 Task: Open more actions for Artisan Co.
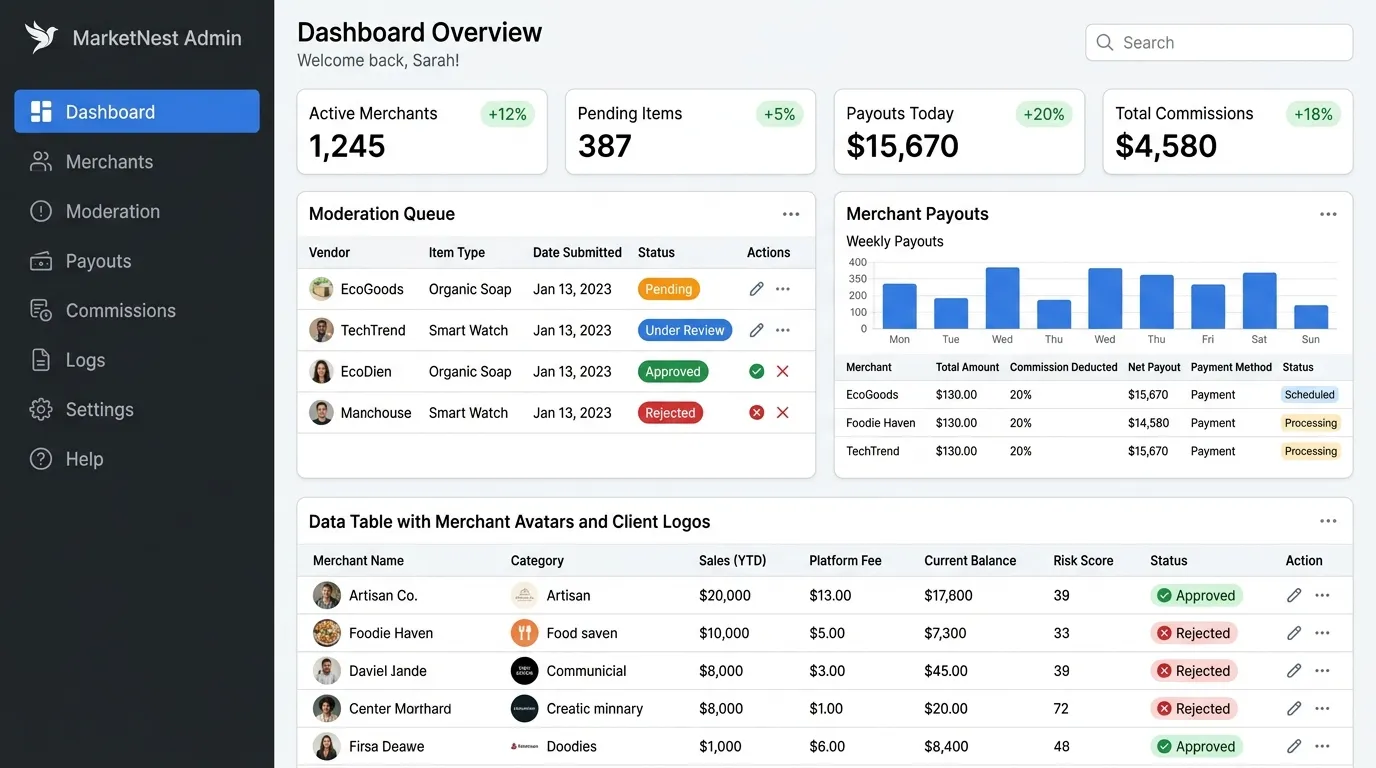coord(1322,595)
